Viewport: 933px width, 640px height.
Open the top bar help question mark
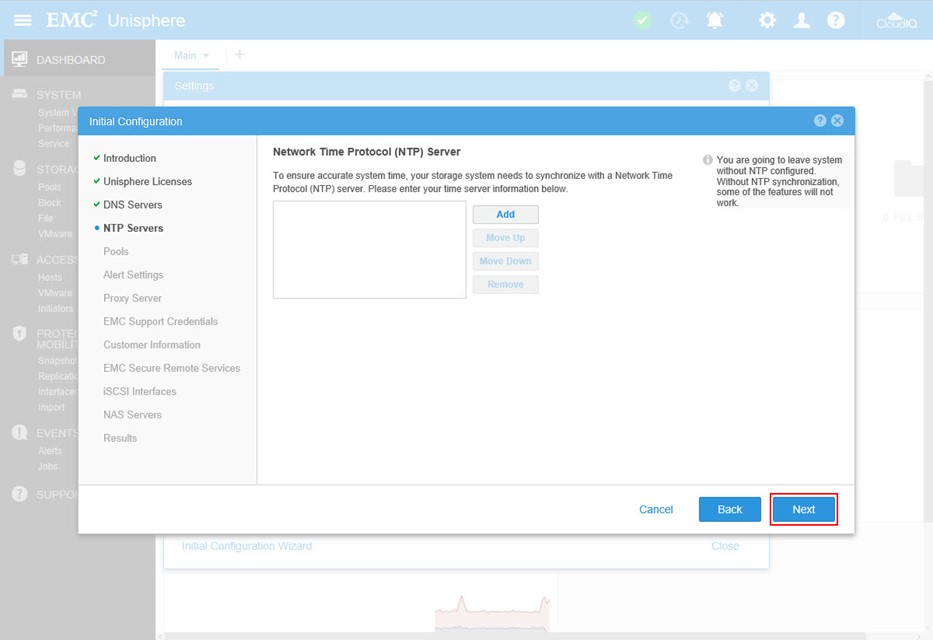[x=836, y=21]
